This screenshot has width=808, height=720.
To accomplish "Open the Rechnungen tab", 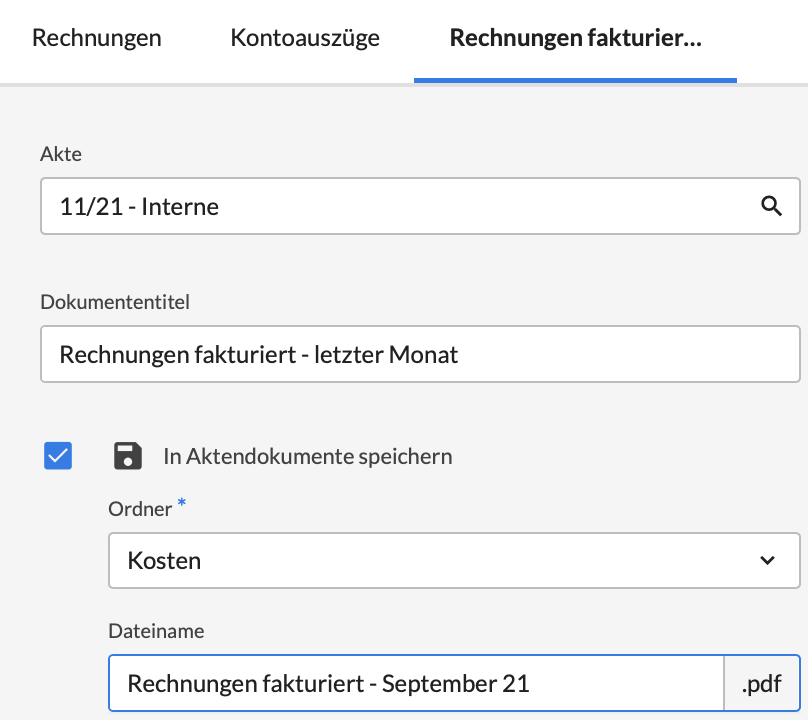I will (96, 38).
